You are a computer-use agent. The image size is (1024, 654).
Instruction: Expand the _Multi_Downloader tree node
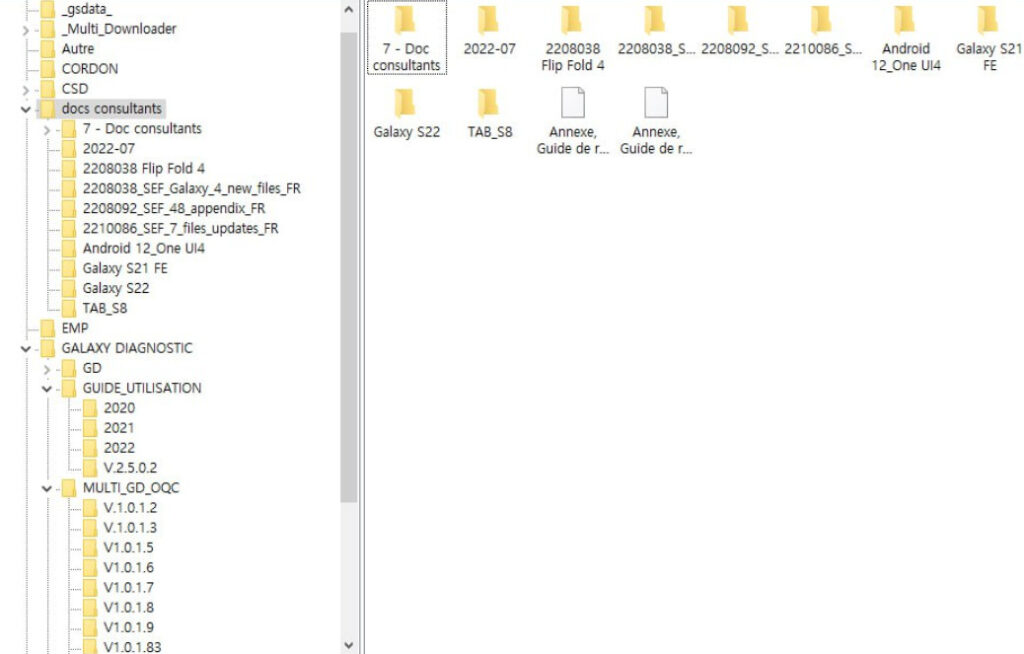click(25, 29)
